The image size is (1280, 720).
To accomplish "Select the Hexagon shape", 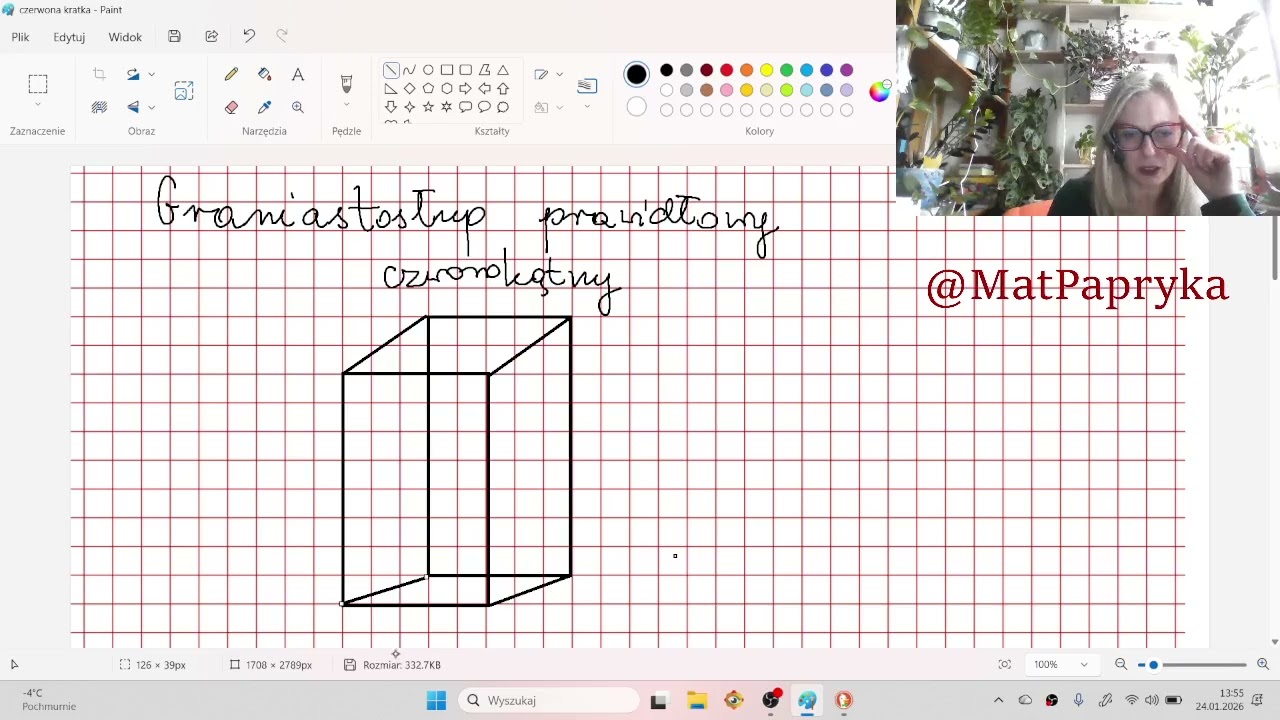I will click(447, 89).
